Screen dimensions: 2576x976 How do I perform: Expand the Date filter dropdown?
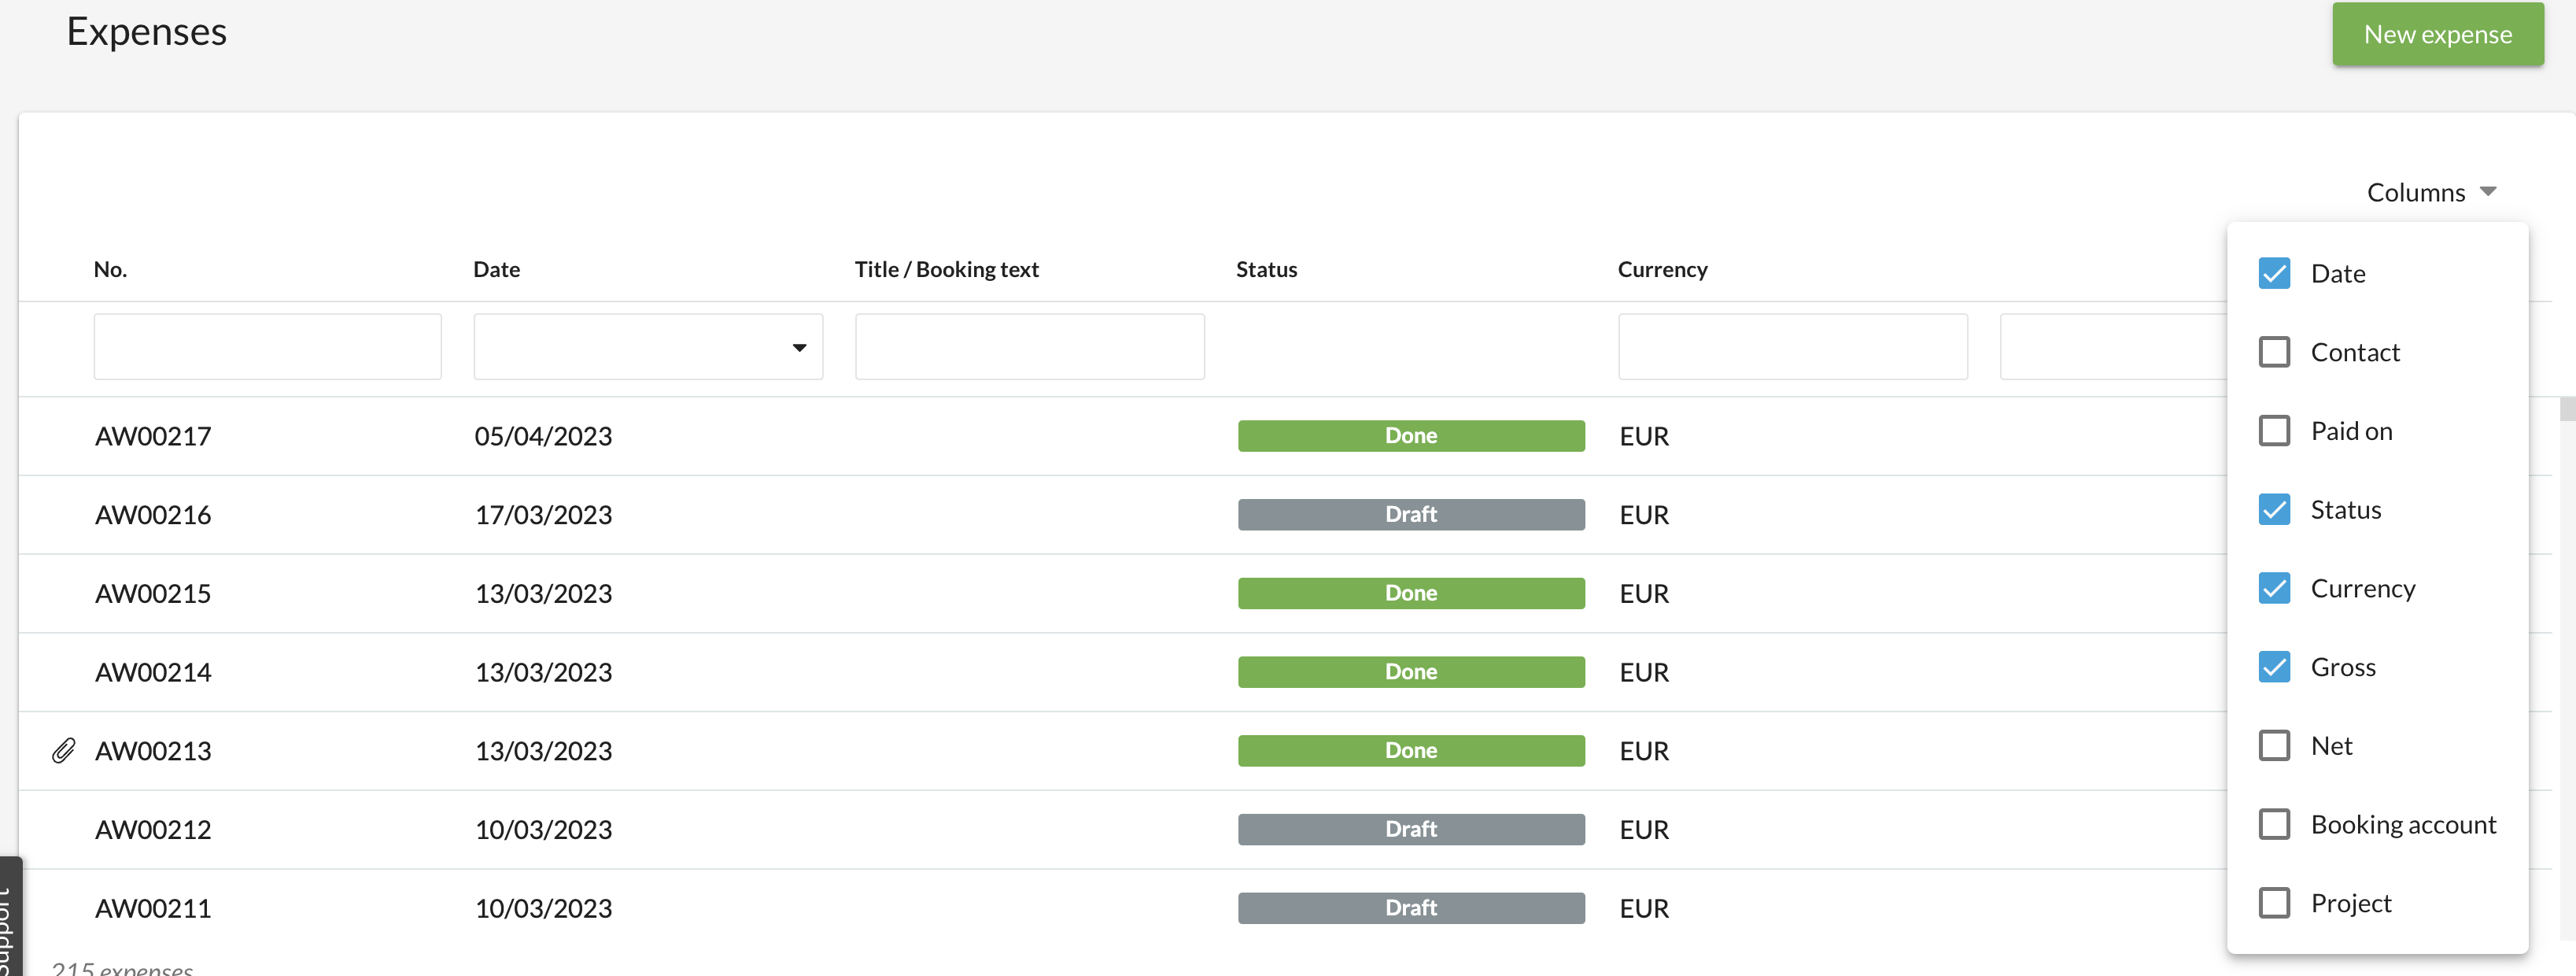[x=798, y=347]
